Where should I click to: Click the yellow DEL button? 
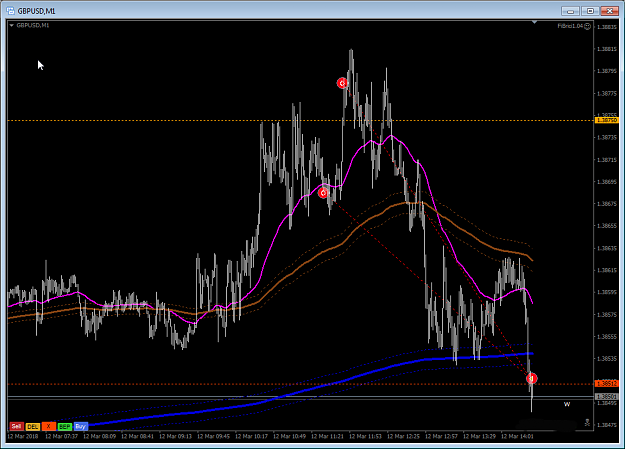(x=33, y=427)
